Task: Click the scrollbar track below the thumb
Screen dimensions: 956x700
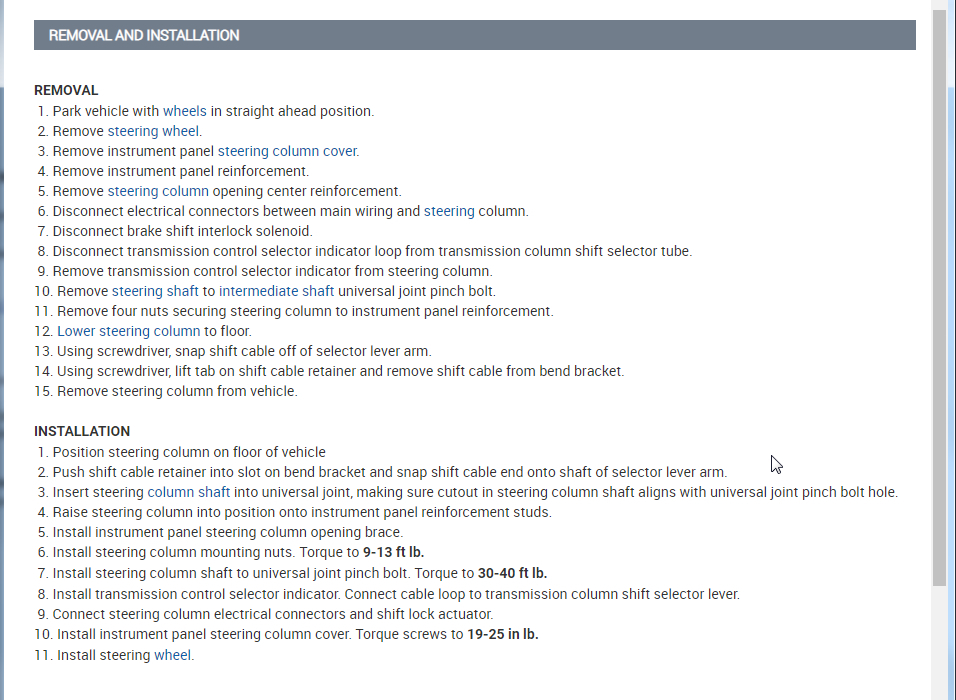Action: click(939, 640)
